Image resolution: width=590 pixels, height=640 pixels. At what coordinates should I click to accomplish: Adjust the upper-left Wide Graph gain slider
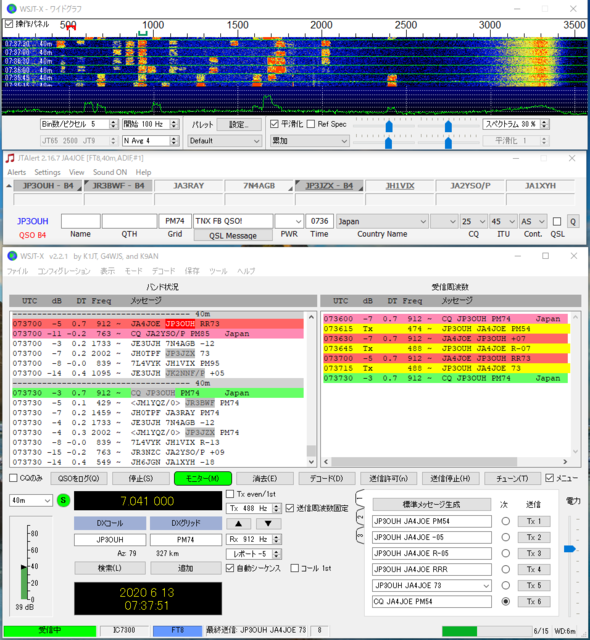coord(389,126)
